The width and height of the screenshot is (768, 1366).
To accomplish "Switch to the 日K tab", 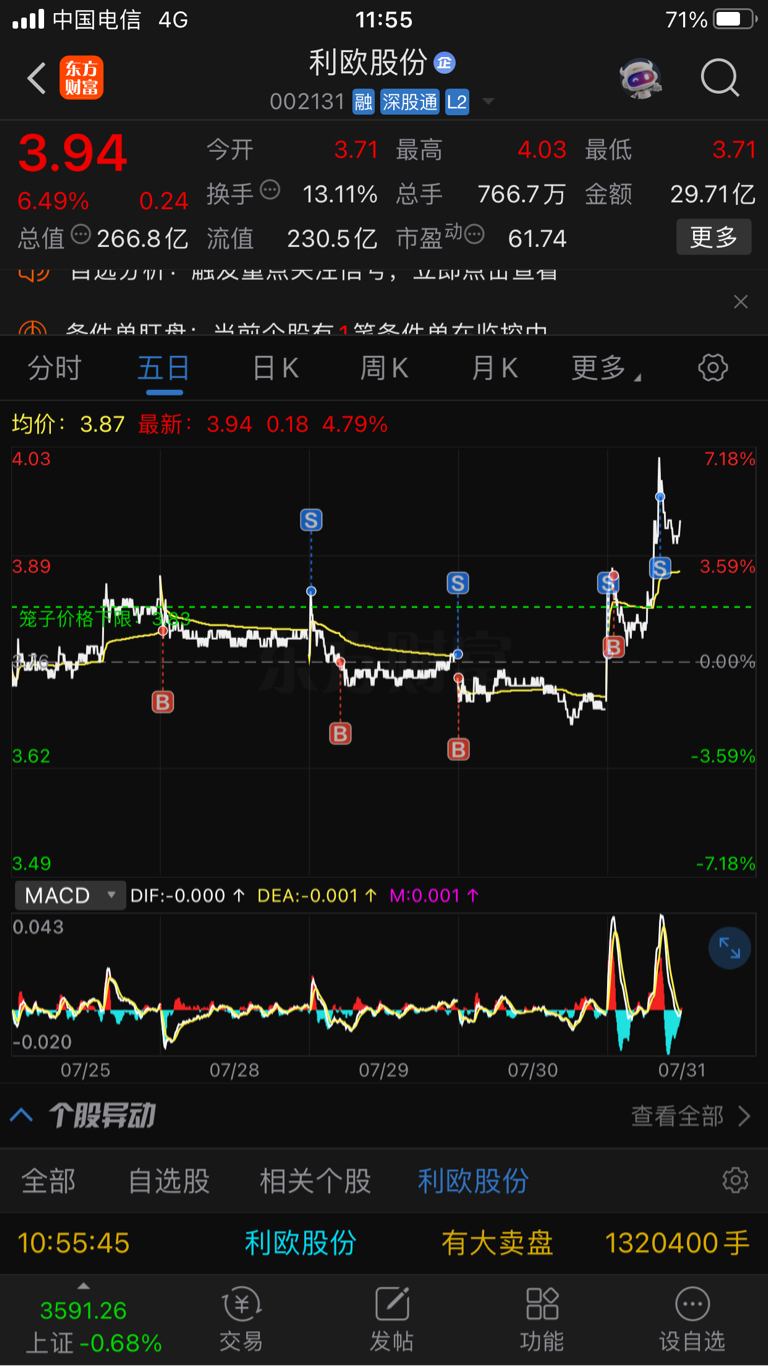I will (x=275, y=368).
